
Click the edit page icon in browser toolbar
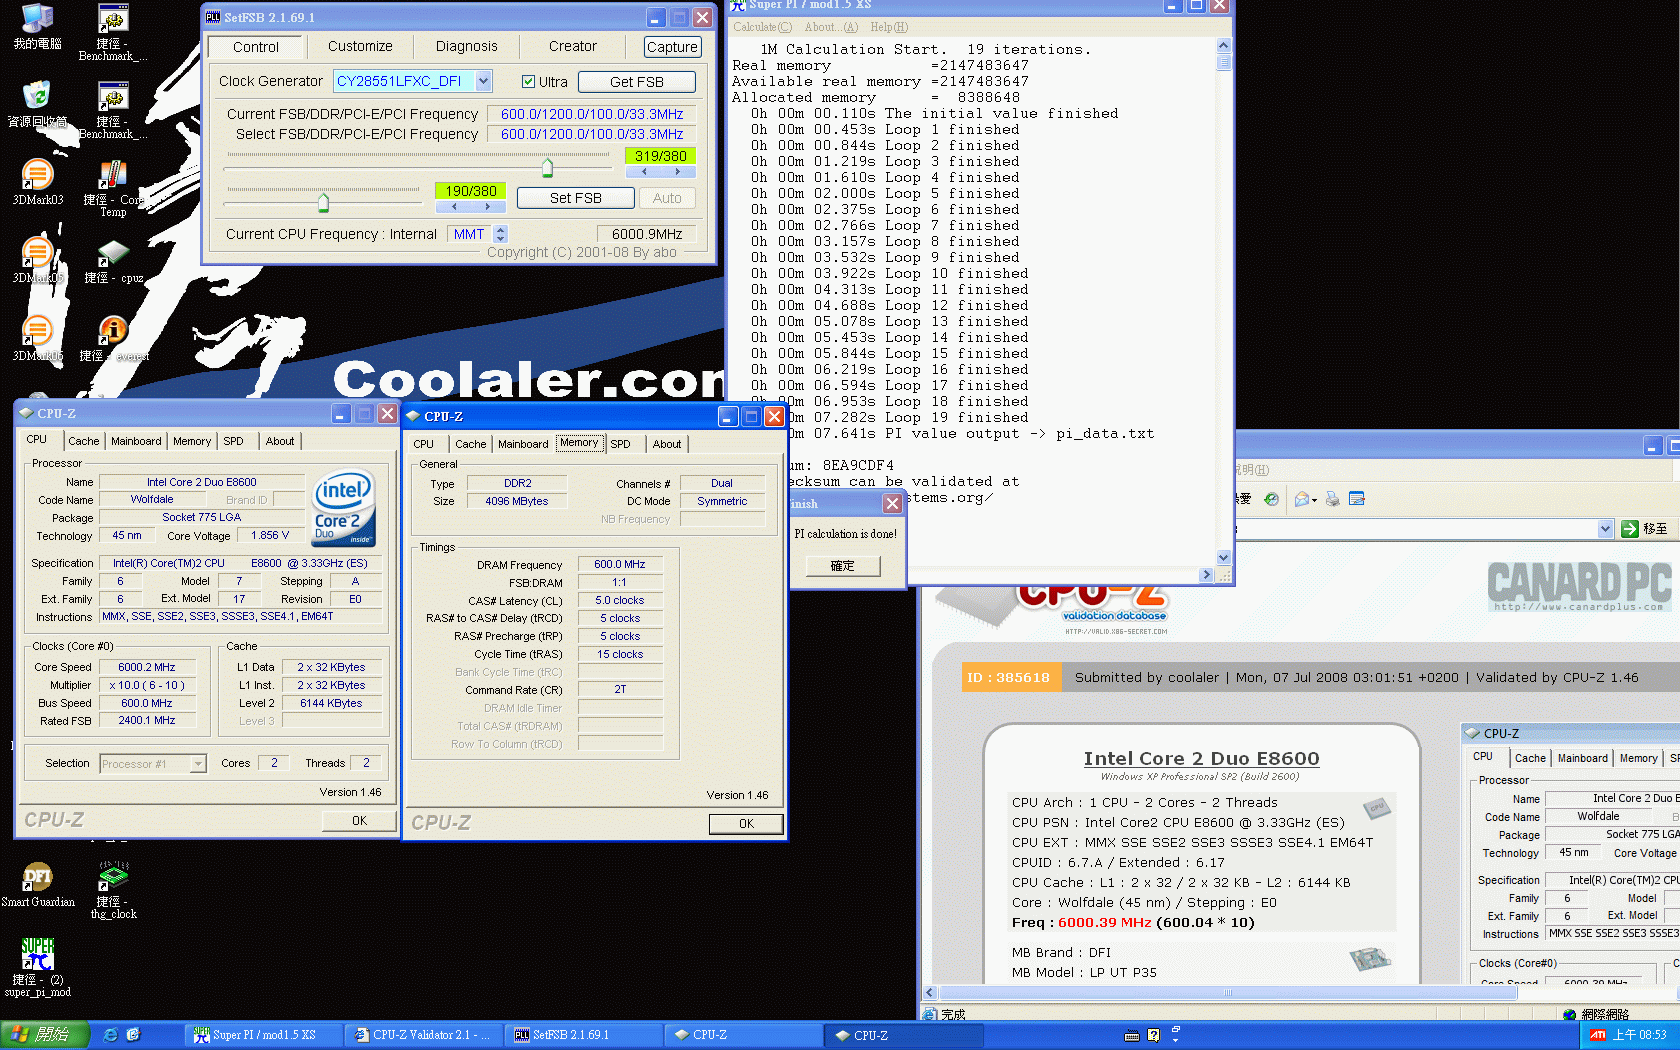(1357, 499)
